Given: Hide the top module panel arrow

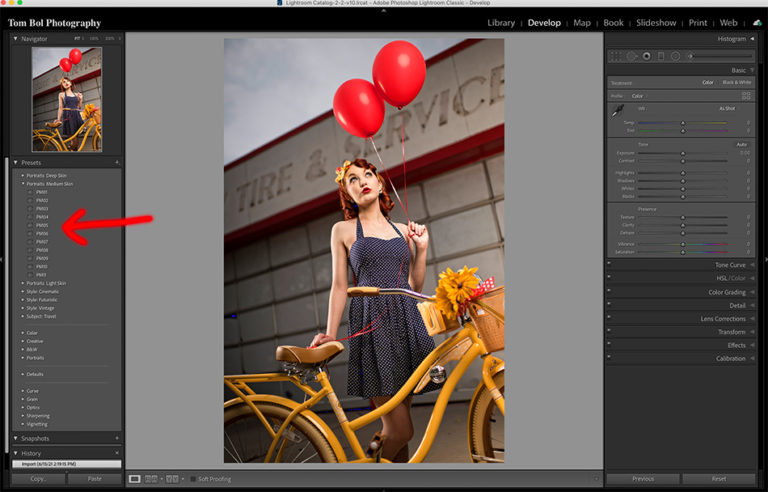Looking at the screenshot, I should point(384,10).
